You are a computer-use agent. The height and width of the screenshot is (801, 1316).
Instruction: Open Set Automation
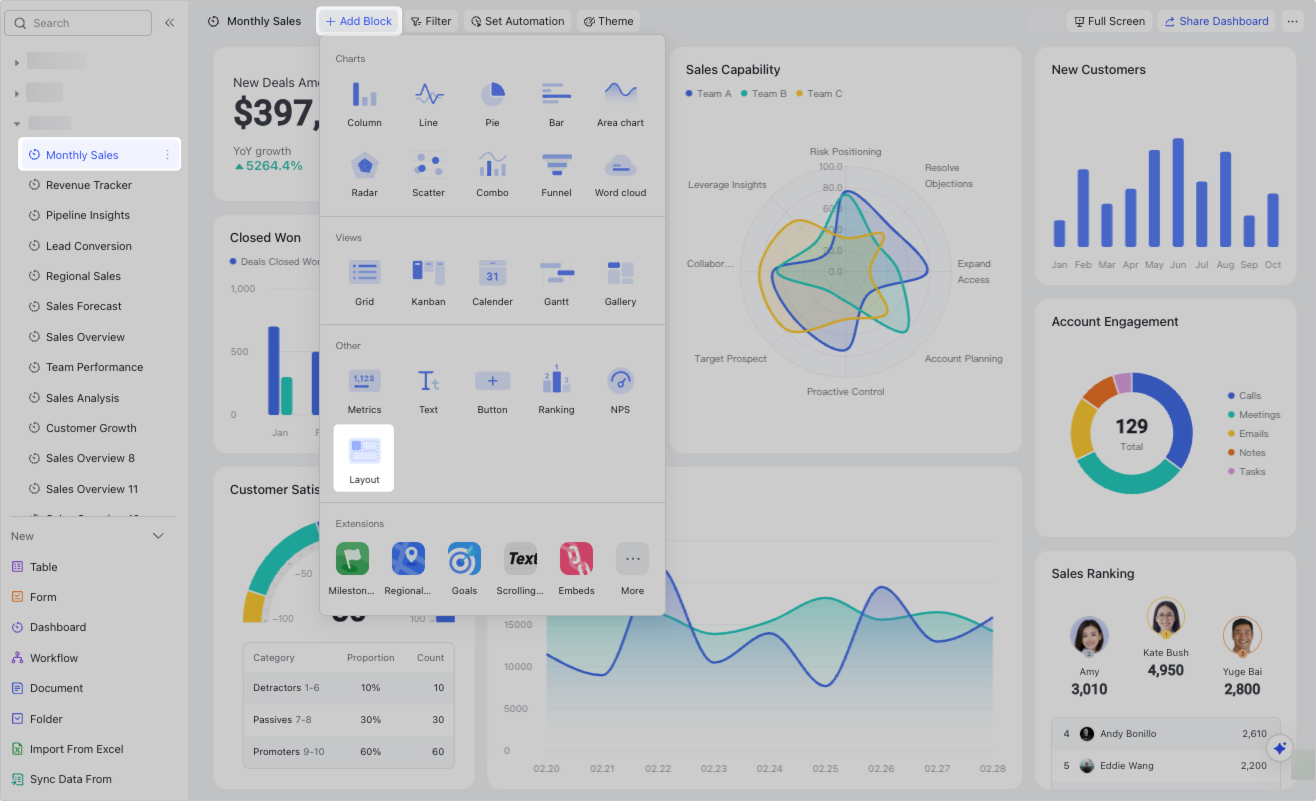pyautogui.click(x=517, y=21)
